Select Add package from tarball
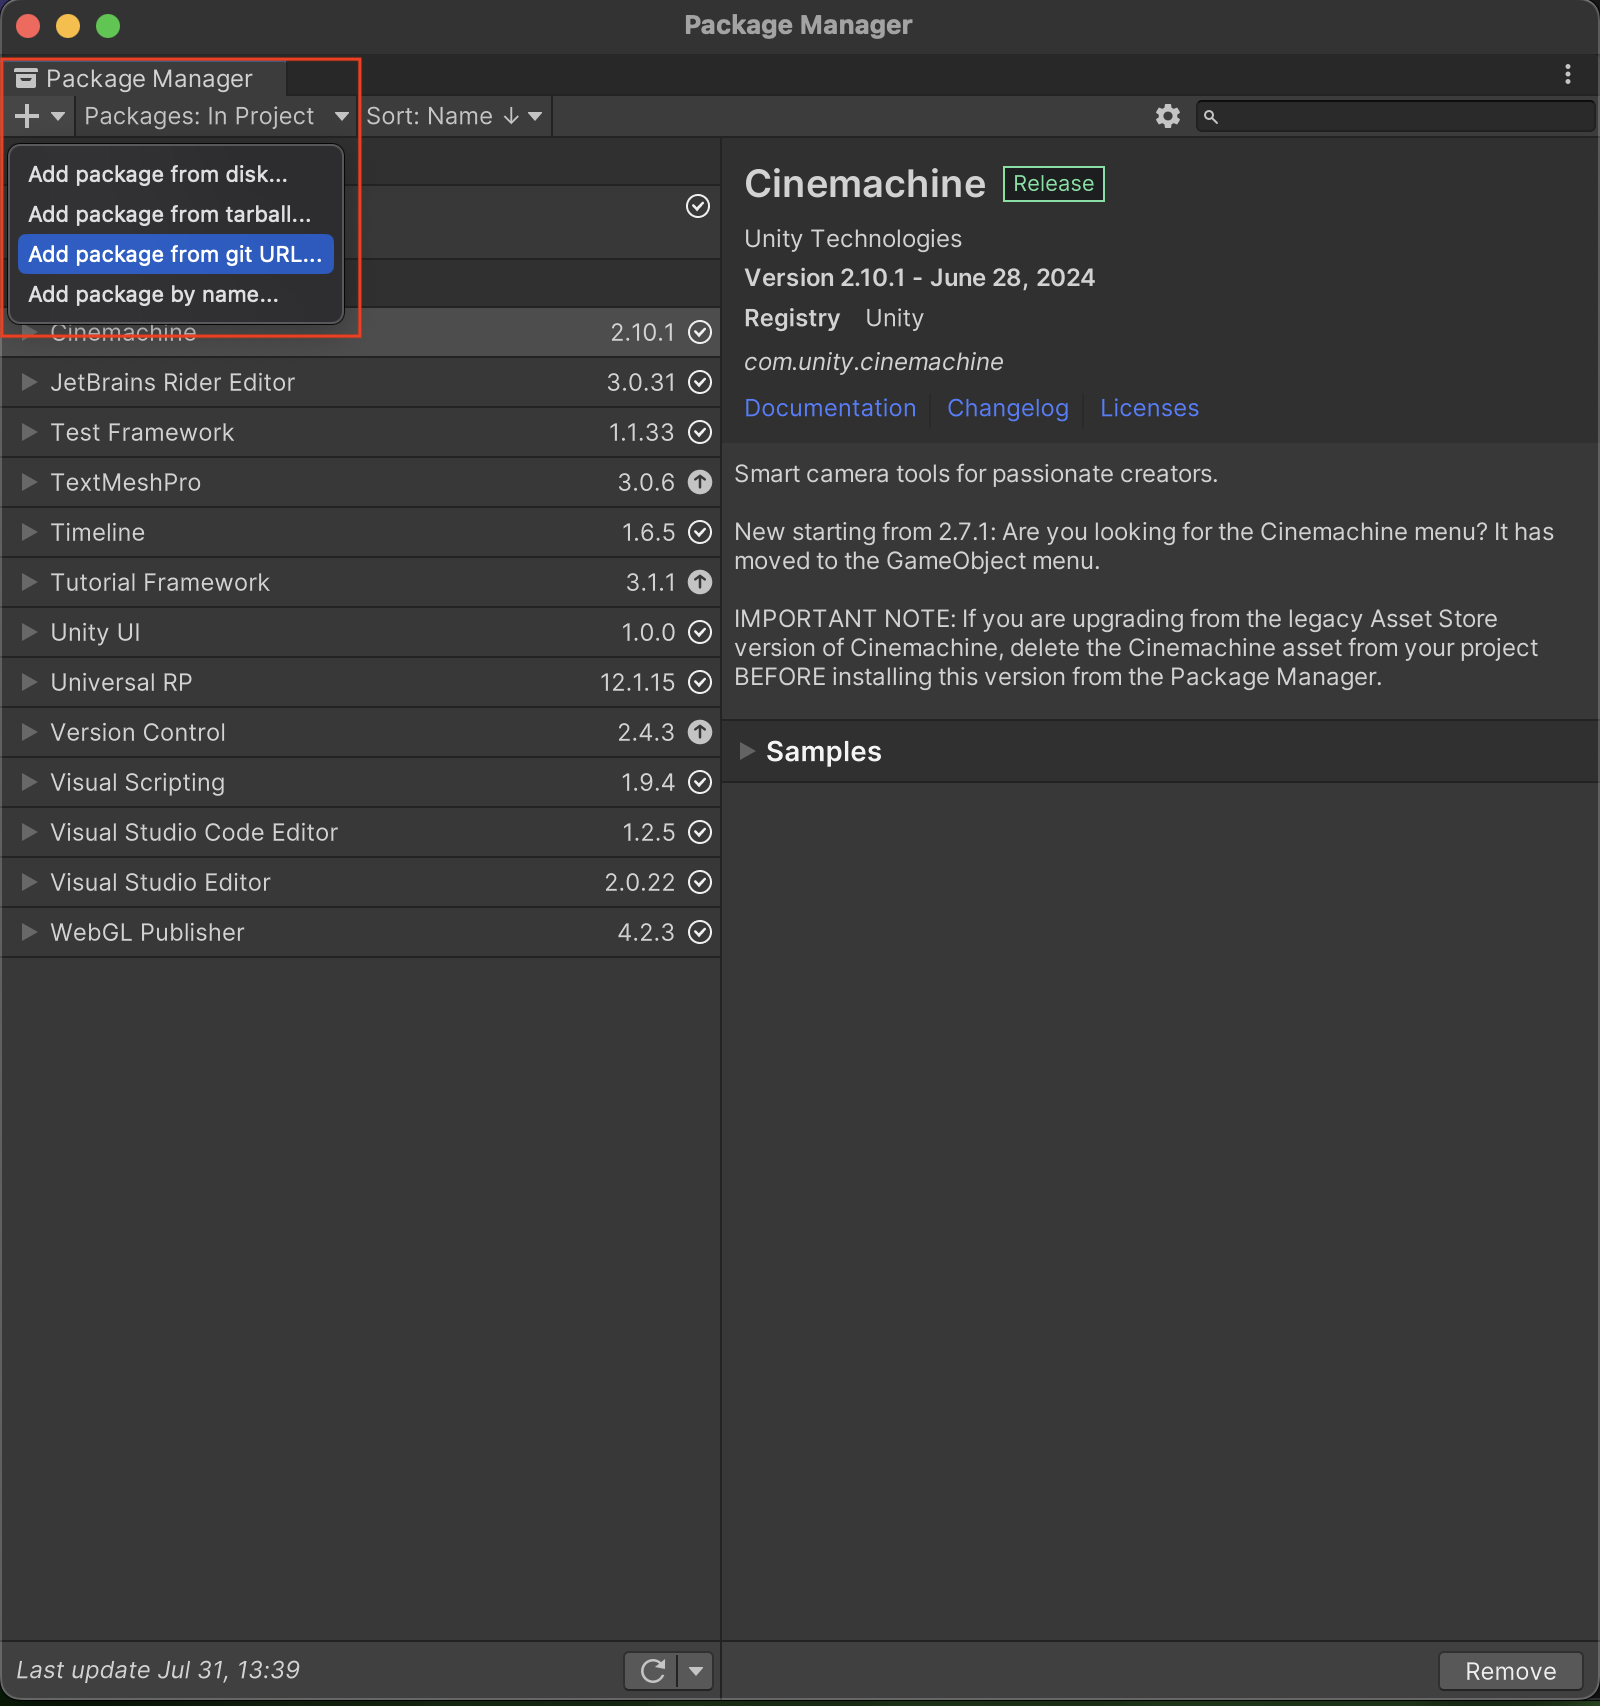The height and width of the screenshot is (1706, 1600). [176, 214]
